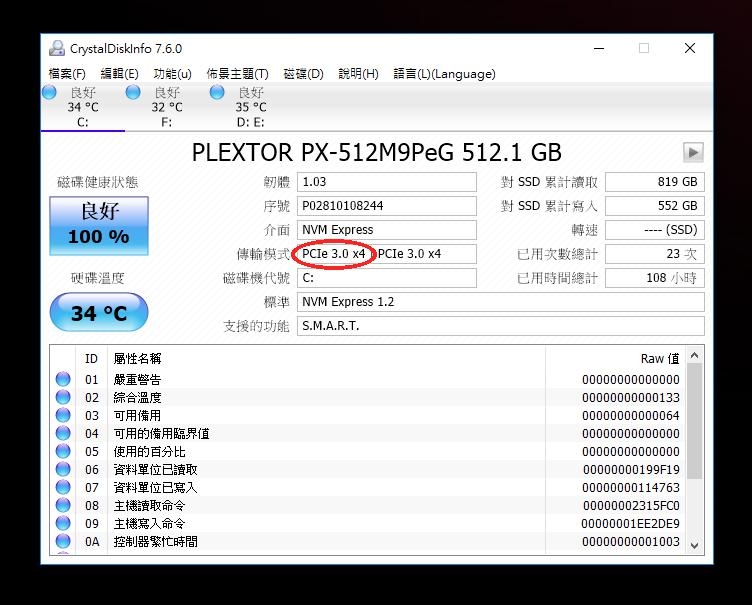Minimize the CrystalDiskInfo window

(x=599, y=48)
